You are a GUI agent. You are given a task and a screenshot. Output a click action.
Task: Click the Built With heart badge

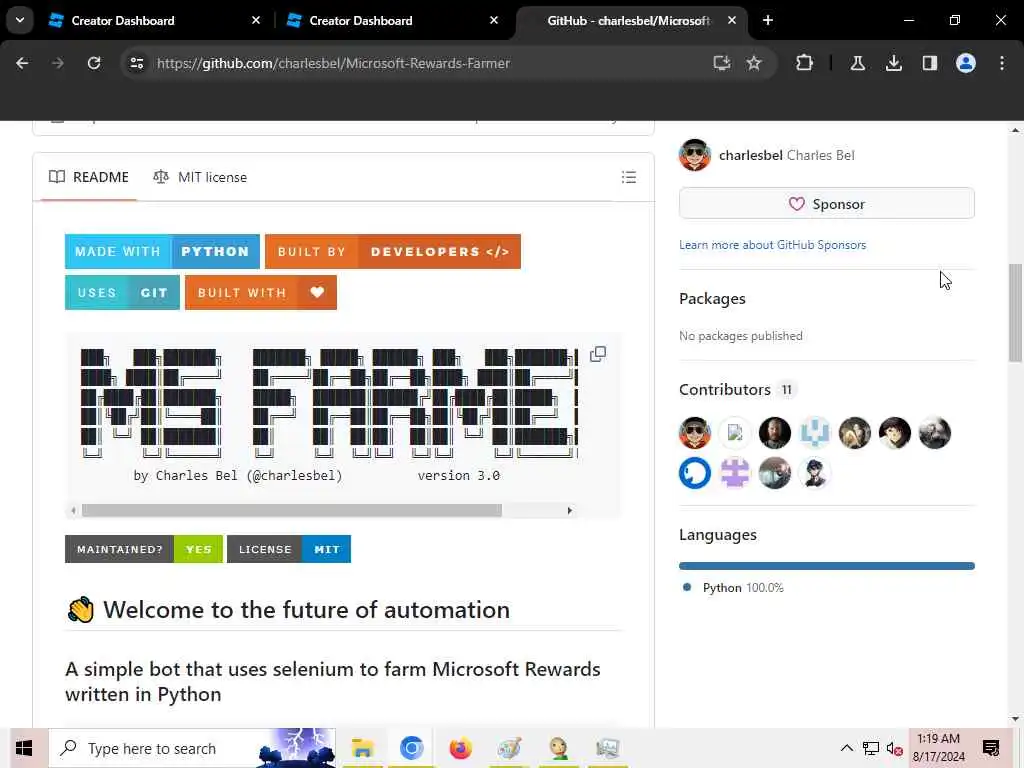pyautogui.click(x=261, y=293)
